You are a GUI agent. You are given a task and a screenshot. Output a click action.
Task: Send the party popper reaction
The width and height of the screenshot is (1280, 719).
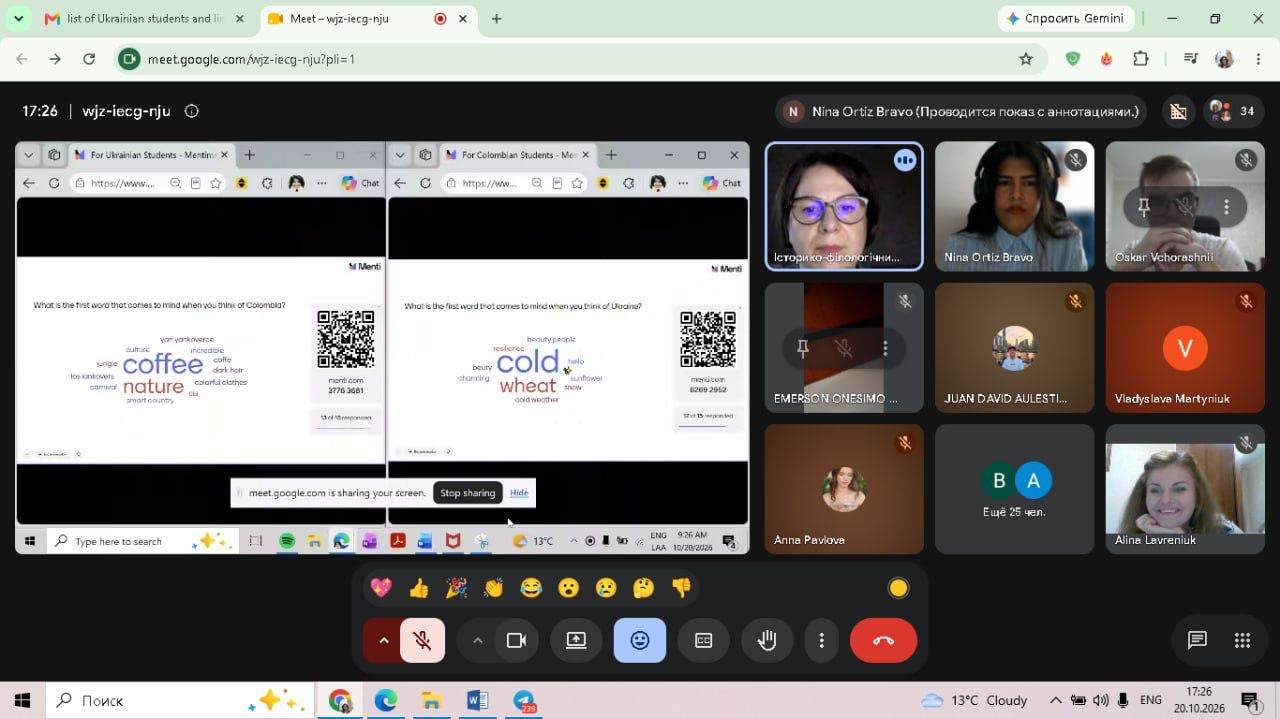tap(456, 588)
